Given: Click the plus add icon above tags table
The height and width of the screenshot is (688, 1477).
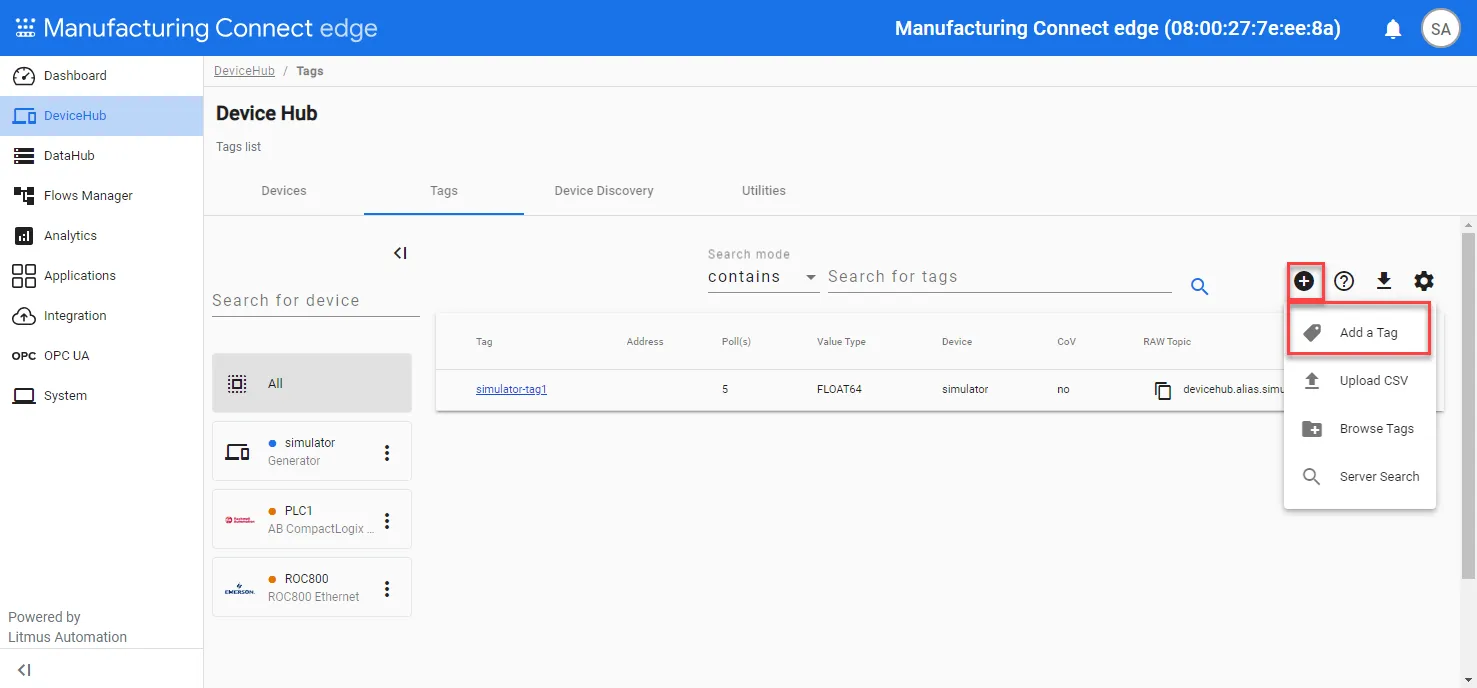Looking at the screenshot, I should click(x=1304, y=282).
